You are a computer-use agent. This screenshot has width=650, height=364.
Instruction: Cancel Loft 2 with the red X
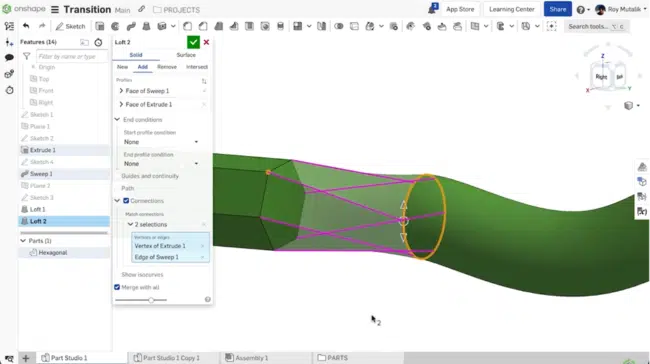206,42
